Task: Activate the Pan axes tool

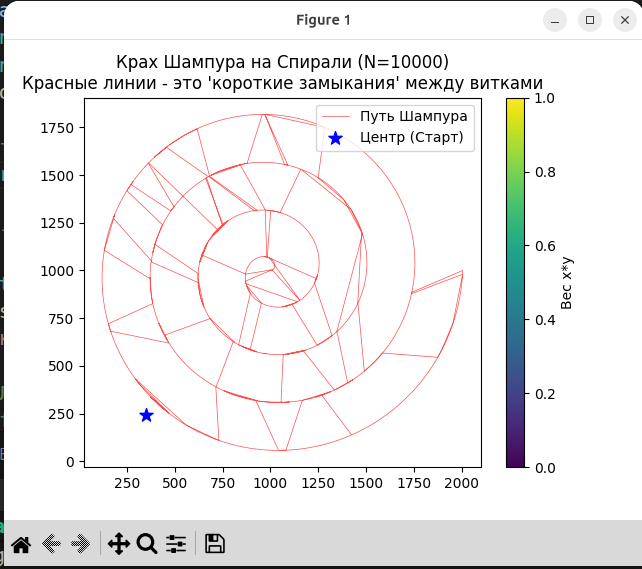Action: [119, 544]
